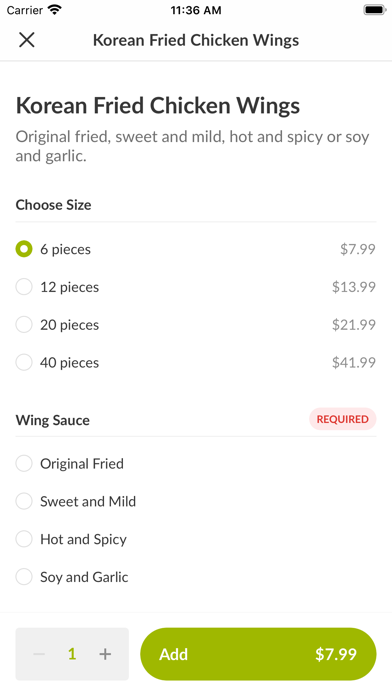Close the Korean Fried Chicken Wings dialog

coord(27,40)
